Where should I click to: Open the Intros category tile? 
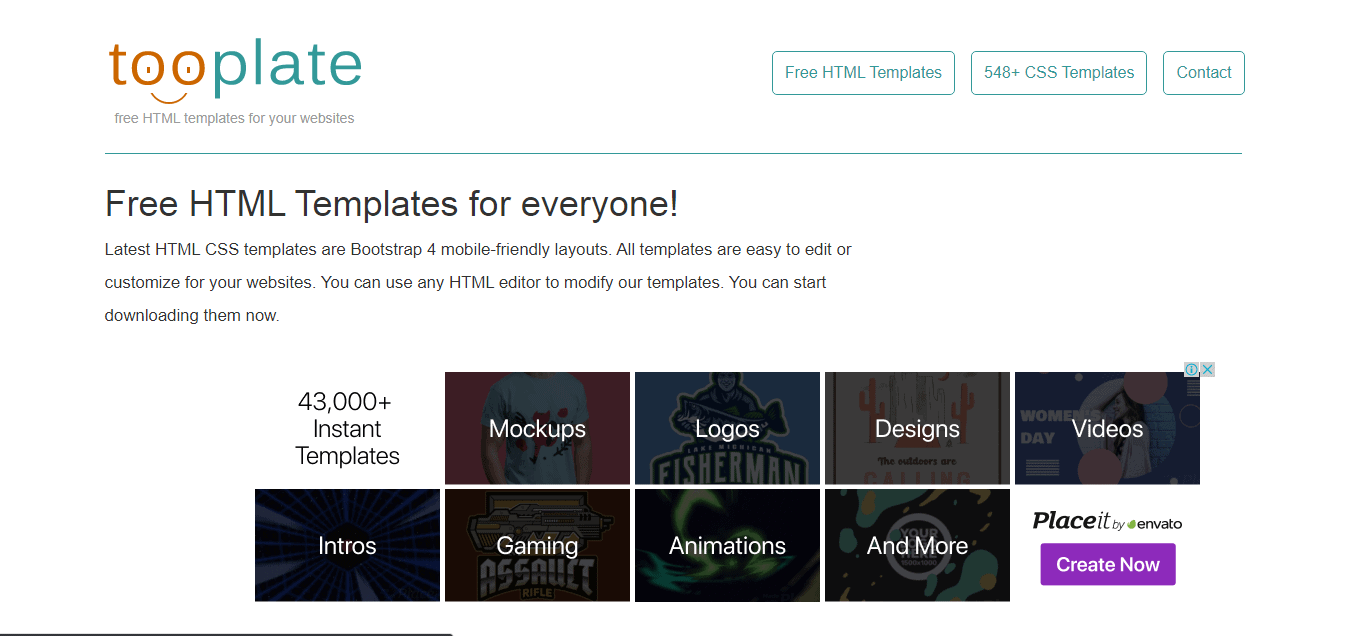pos(347,545)
